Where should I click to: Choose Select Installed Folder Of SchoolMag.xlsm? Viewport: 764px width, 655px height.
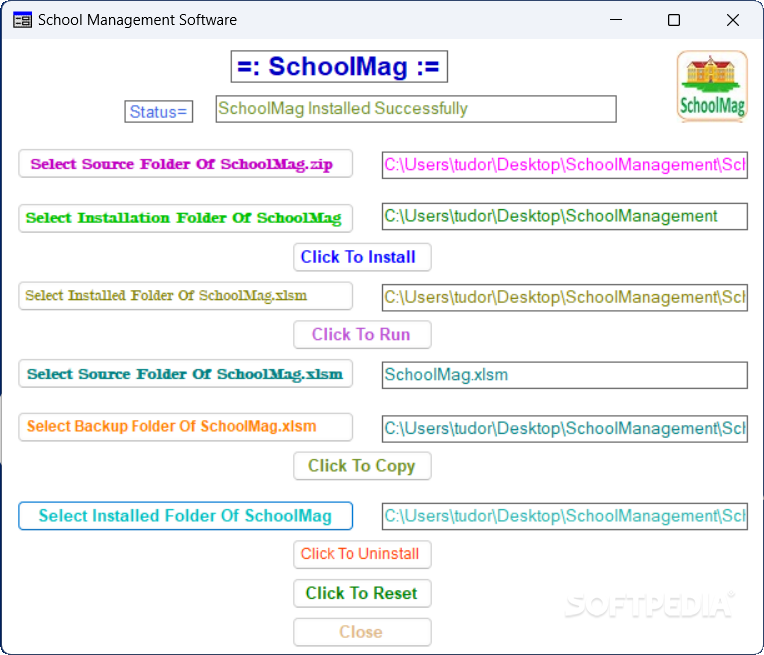pos(185,296)
